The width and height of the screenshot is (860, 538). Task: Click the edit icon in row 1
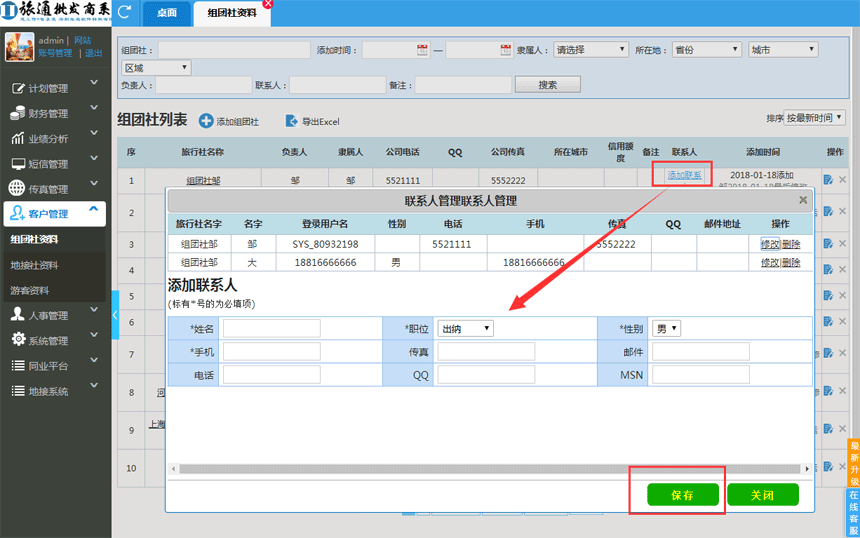(x=828, y=180)
